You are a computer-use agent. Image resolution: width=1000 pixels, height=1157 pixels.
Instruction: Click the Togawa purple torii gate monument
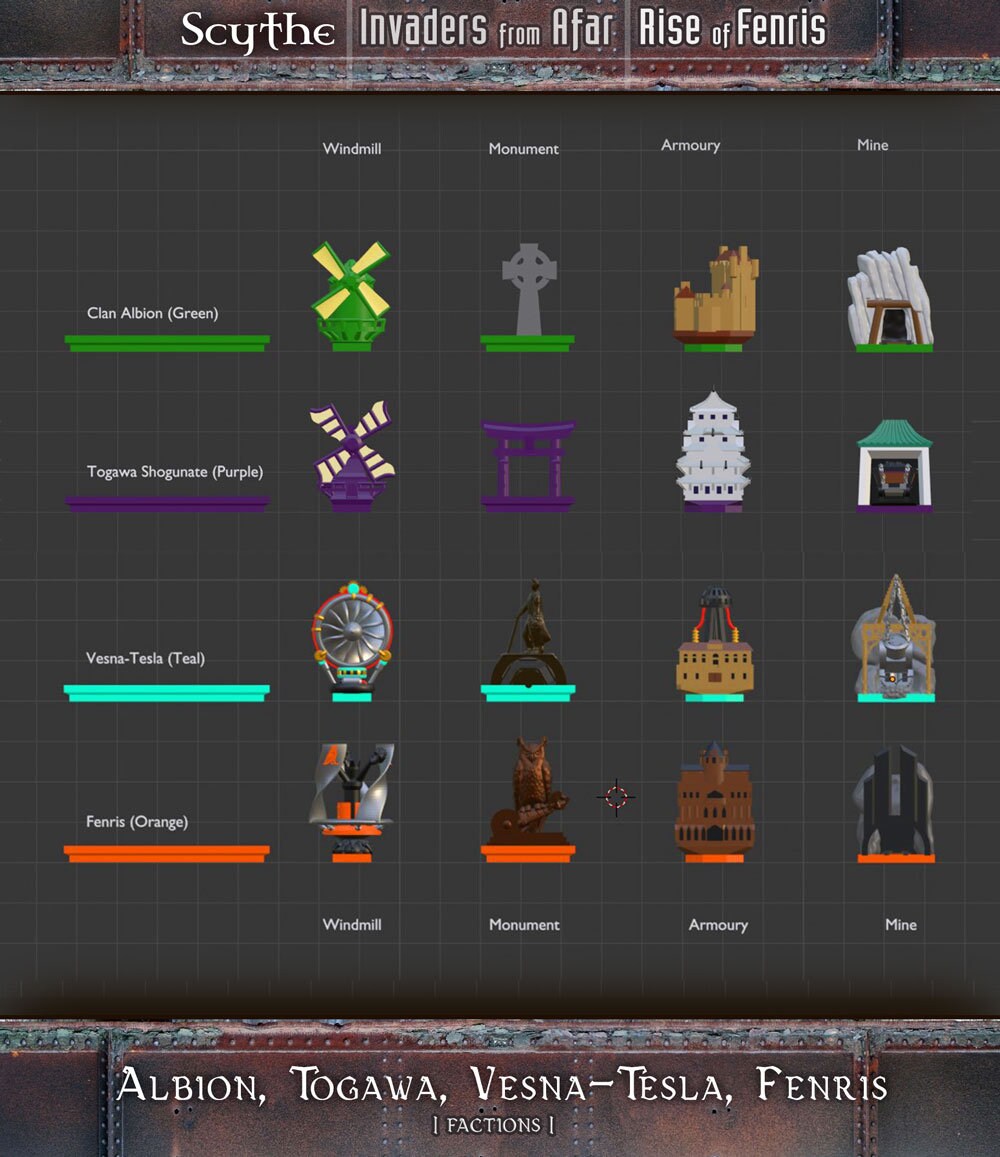click(x=528, y=465)
